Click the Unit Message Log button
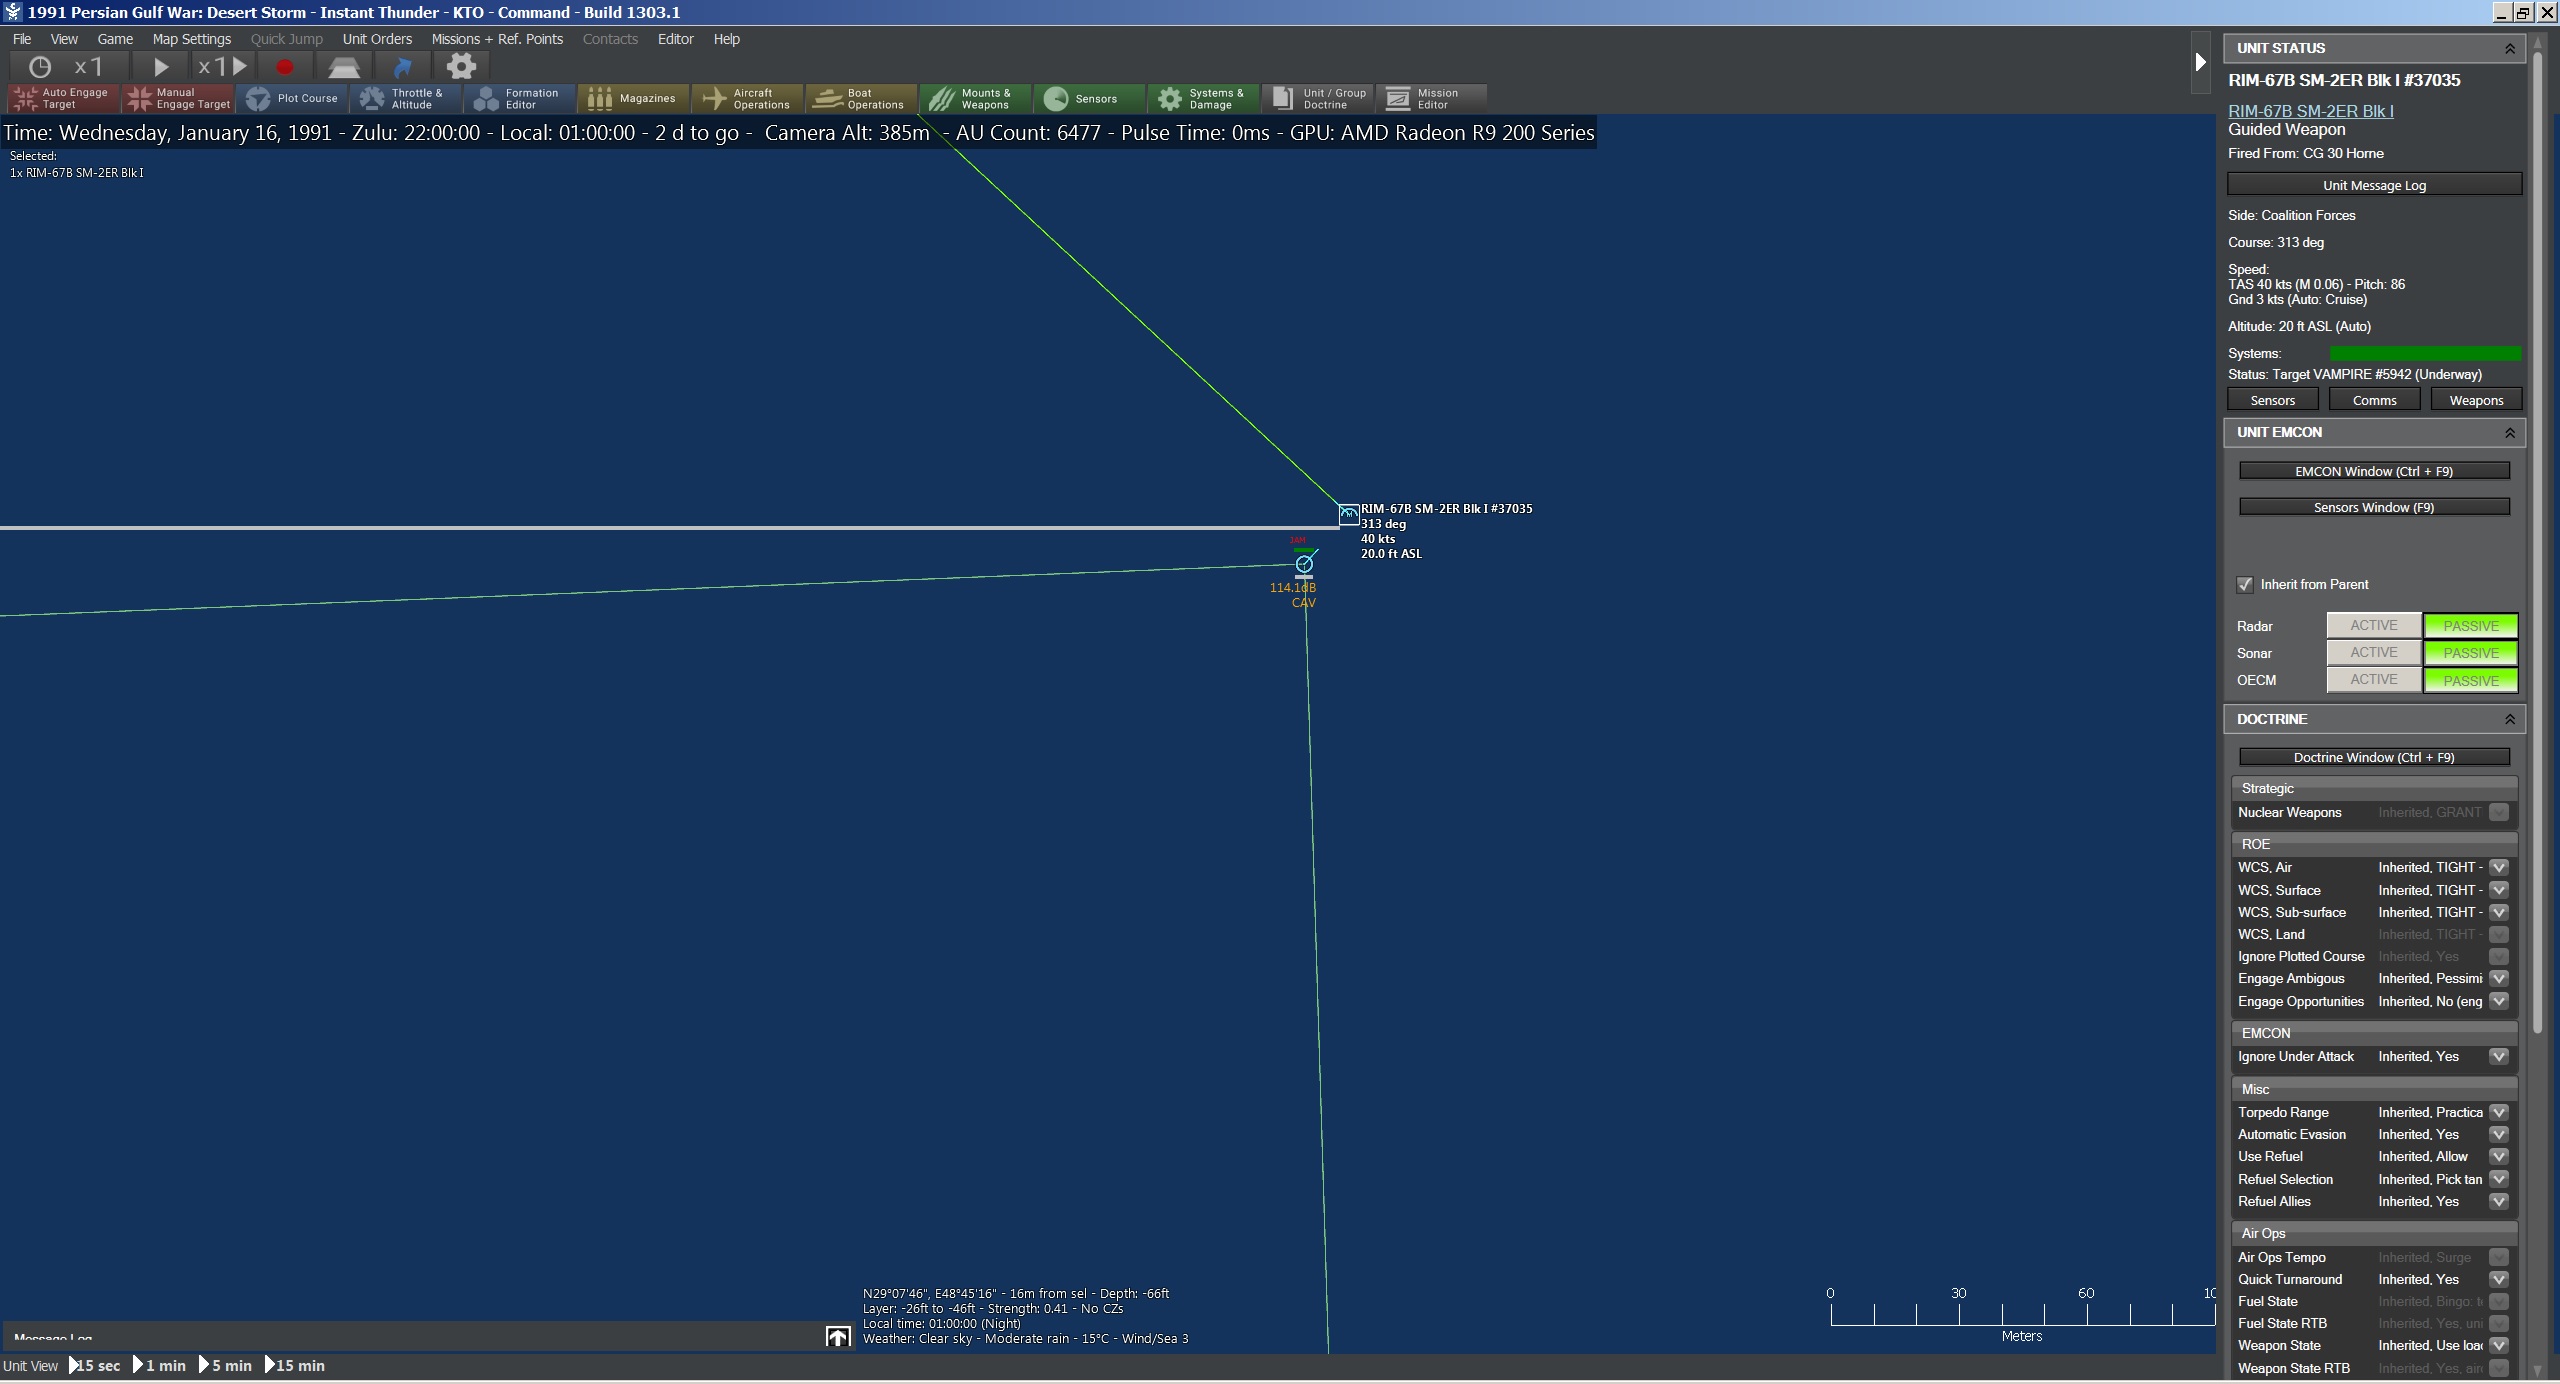This screenshot has width=2560, height=1384. 2373,185
